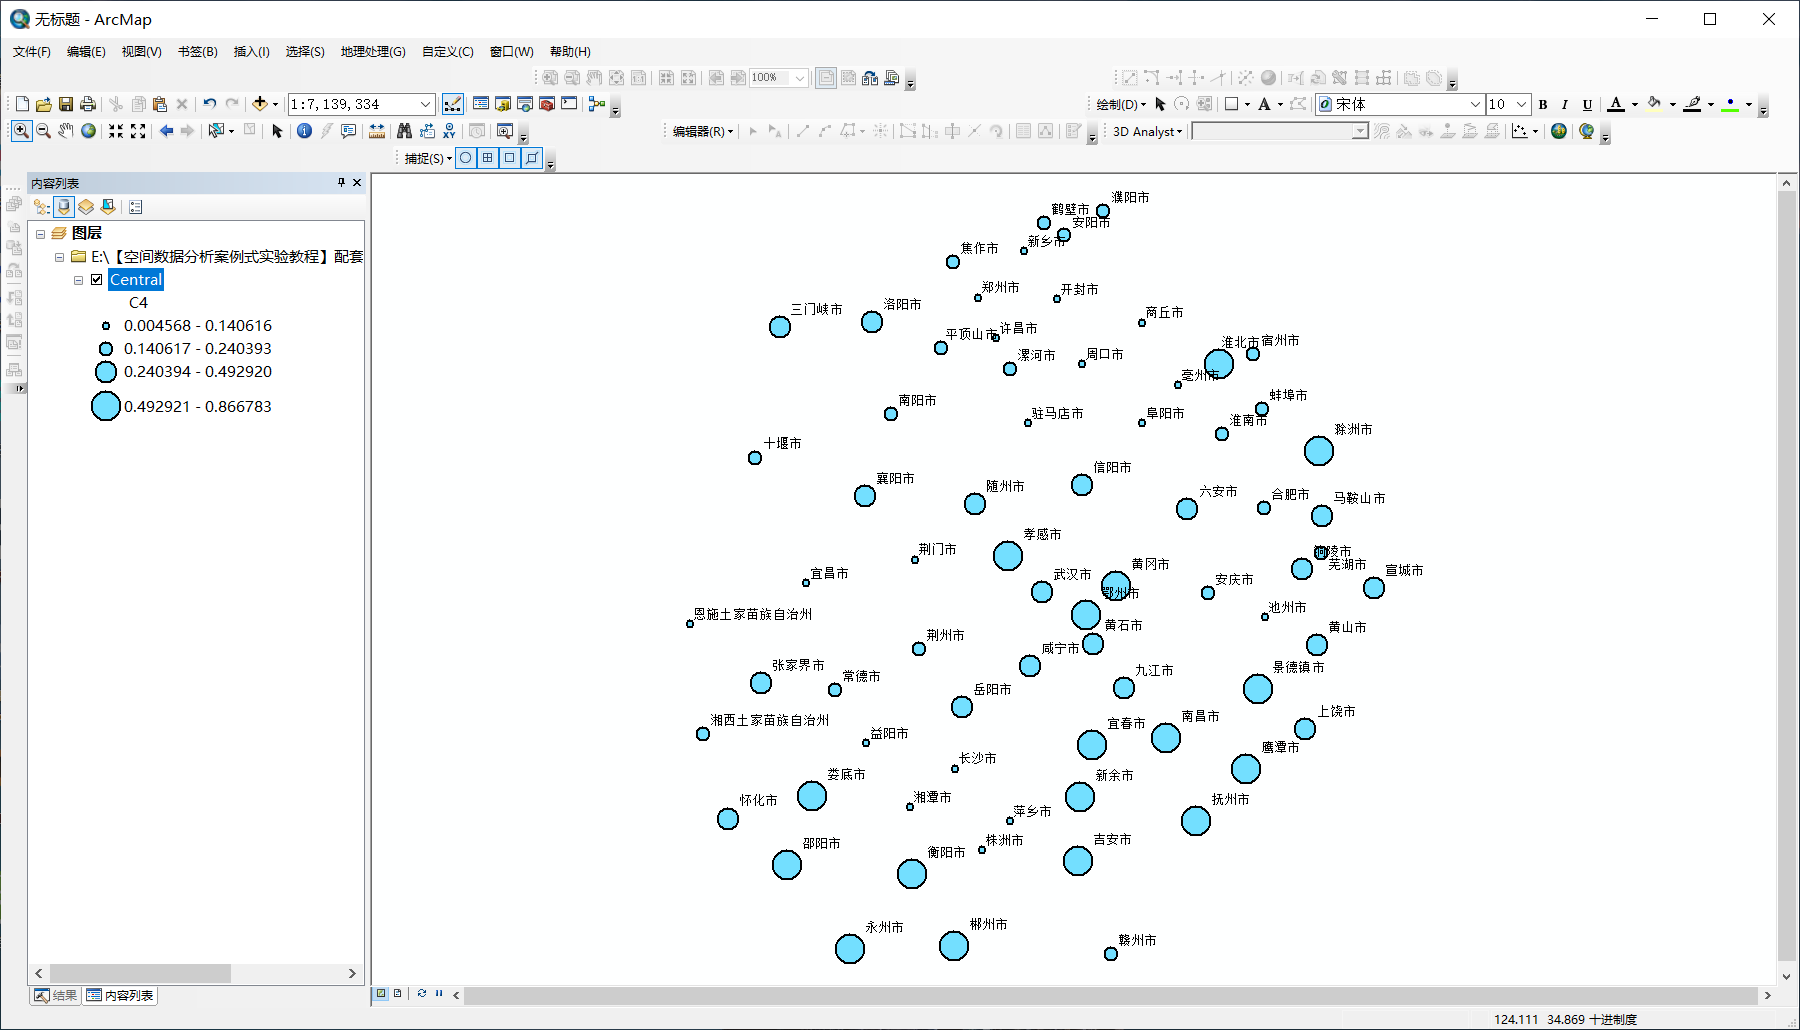This screenshot has width=1800, height=1030.
Task: Open the 3D Analyst layer dropdown
Action: (x=1360, y=131)
